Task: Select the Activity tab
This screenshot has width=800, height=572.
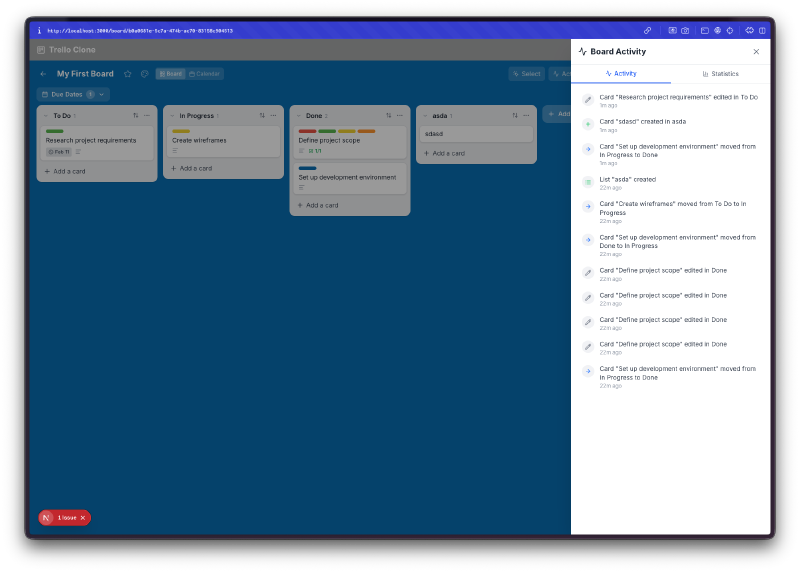Action: [620, 74]
